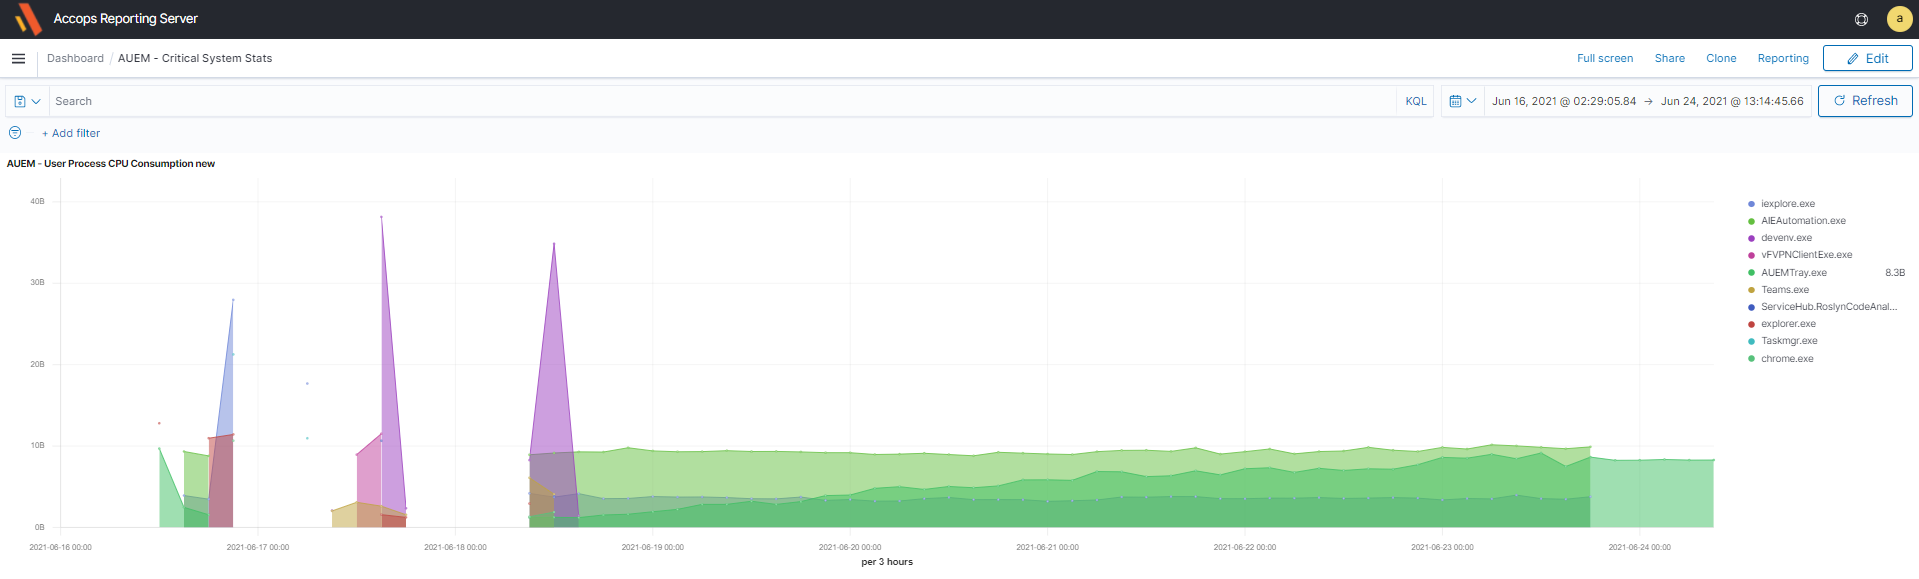This screenshot has height=579, width=1919.
Task: Click the Edit dashboard button
Action: (1867, 58)
